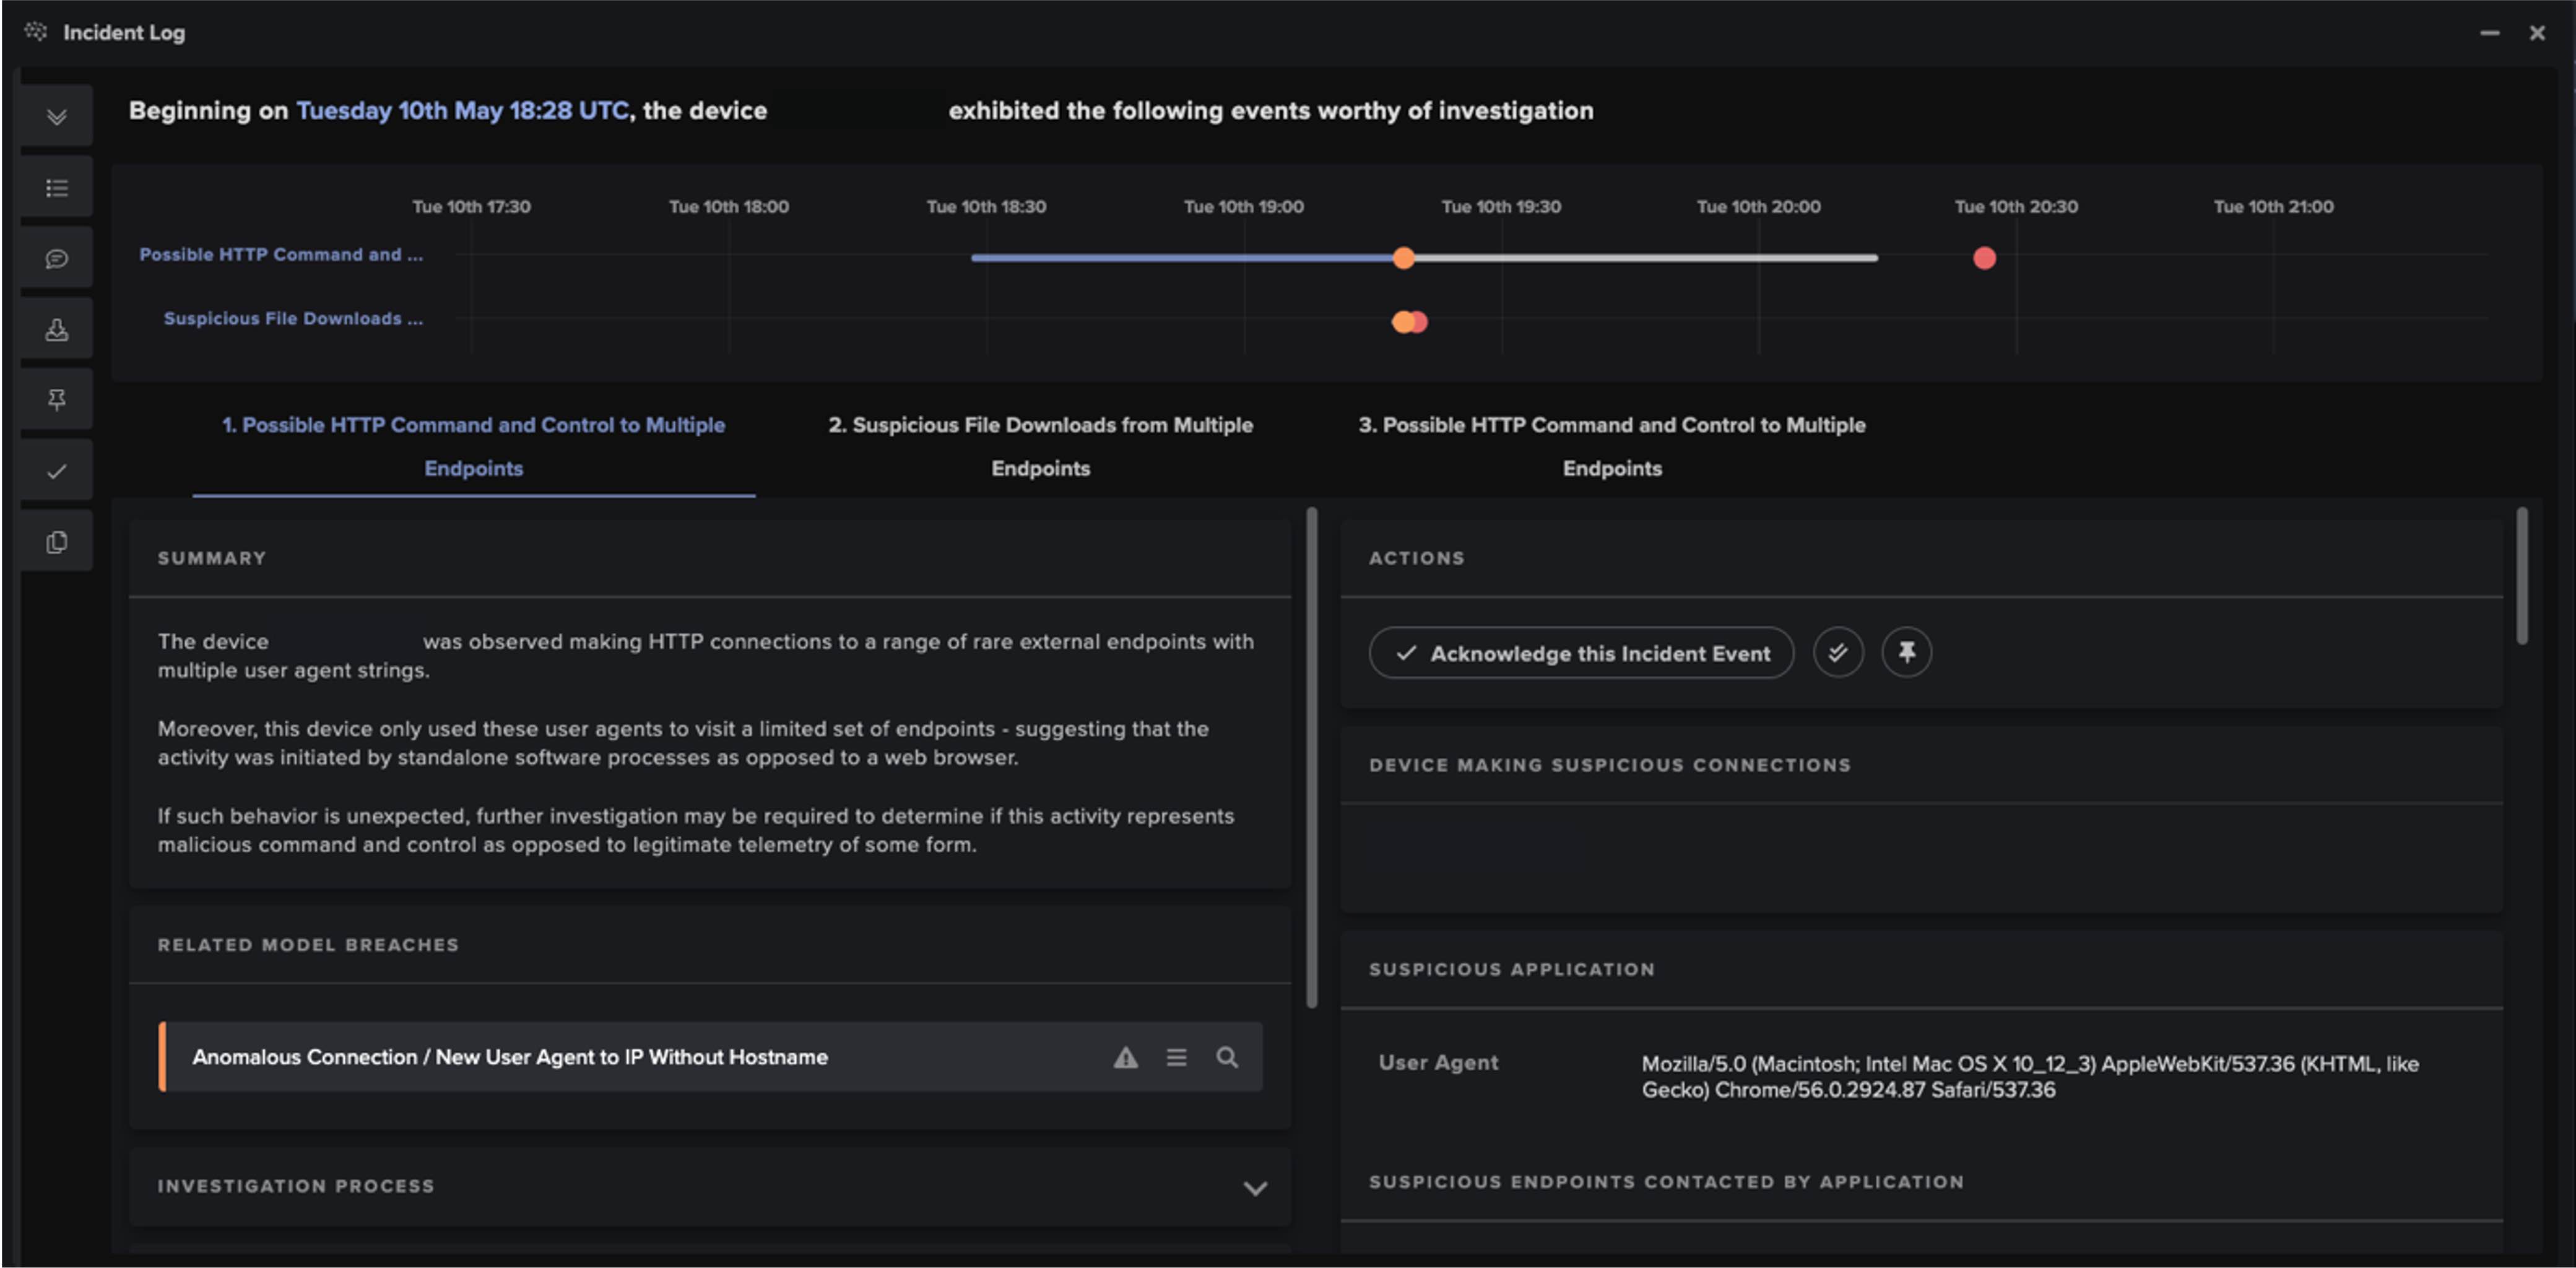This screenshot has width=2576, height=1268.
Task: Click the Tuesday 10th May 18:28 UTC link
Action: (462, 111)
